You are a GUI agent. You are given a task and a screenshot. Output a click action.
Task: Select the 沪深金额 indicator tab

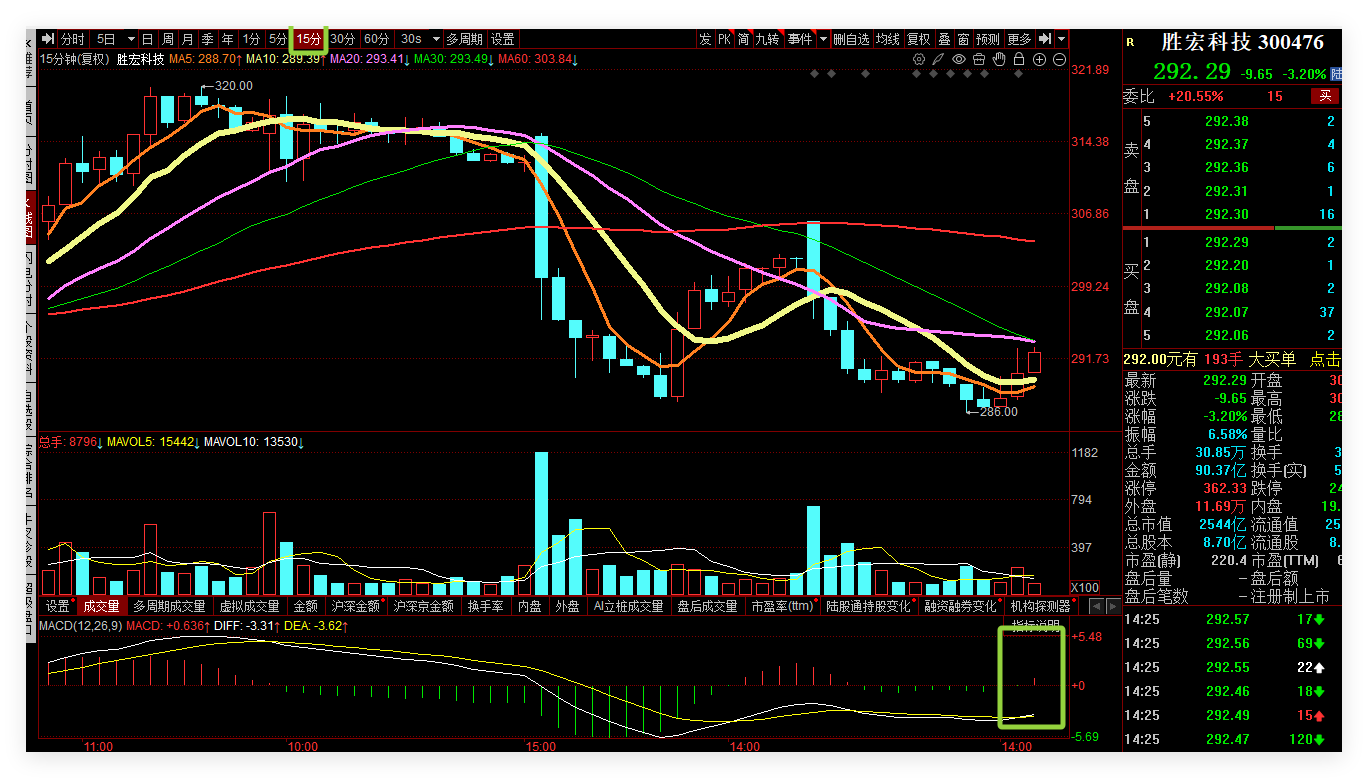coord(356,606)
